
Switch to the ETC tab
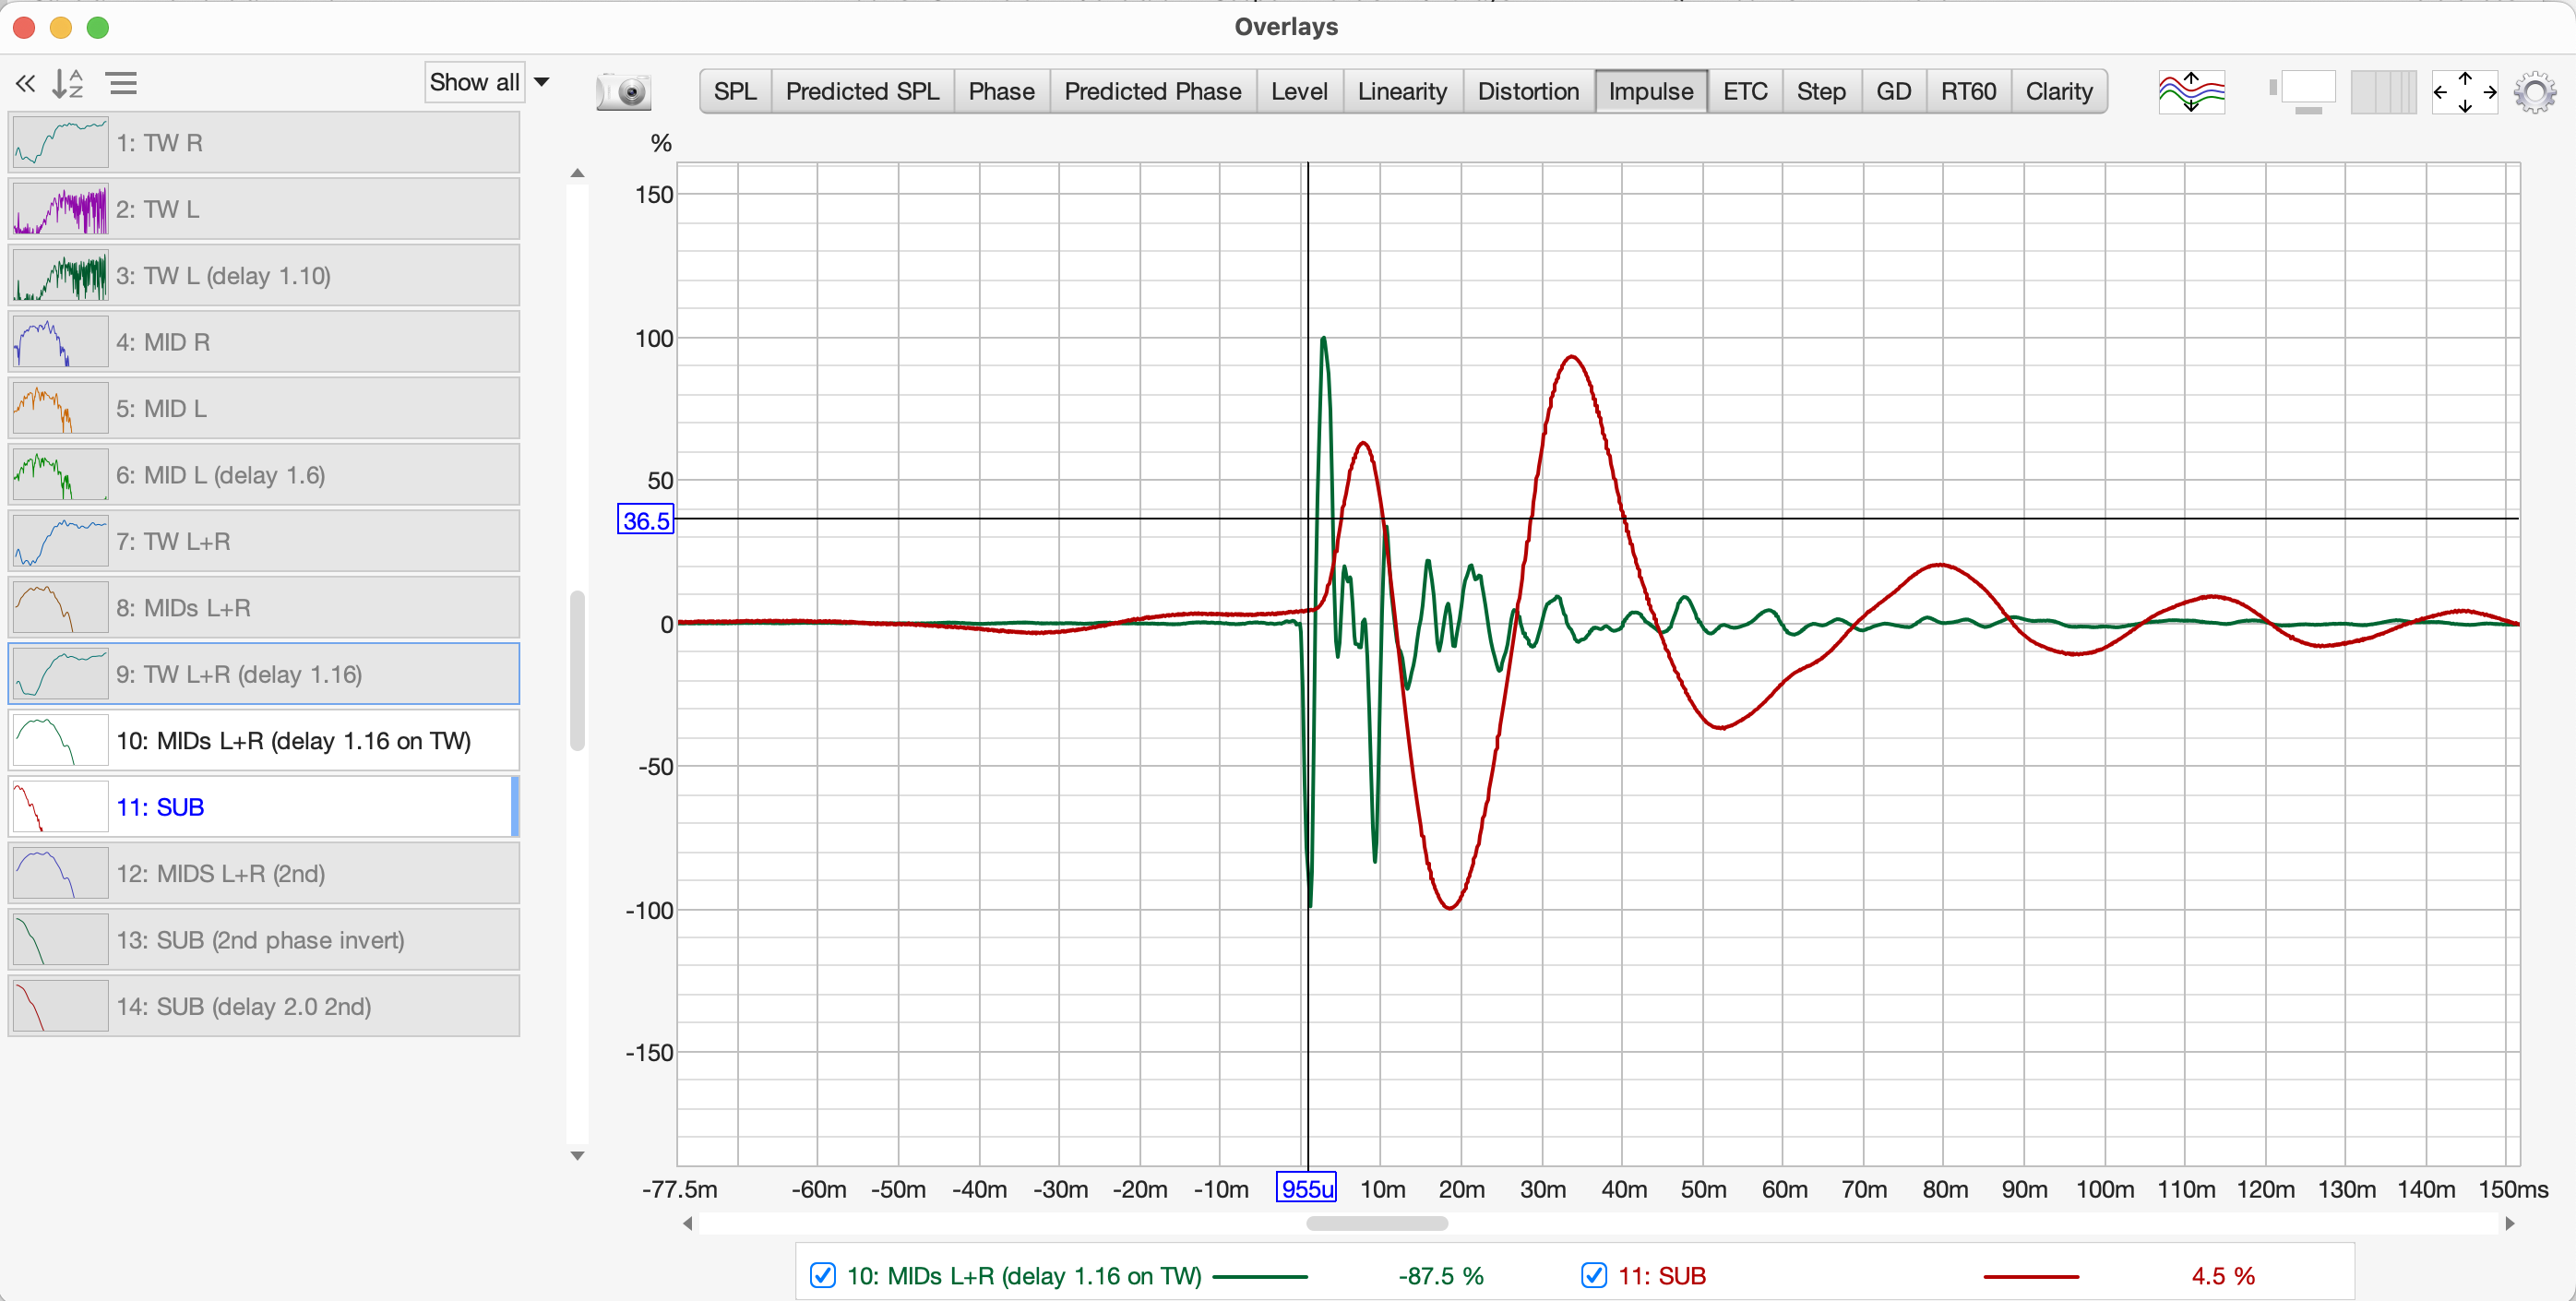click(x=1745, y=92)
